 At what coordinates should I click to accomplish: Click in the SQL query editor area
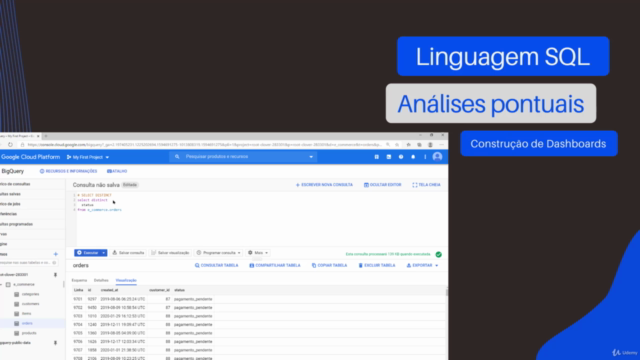261,218
